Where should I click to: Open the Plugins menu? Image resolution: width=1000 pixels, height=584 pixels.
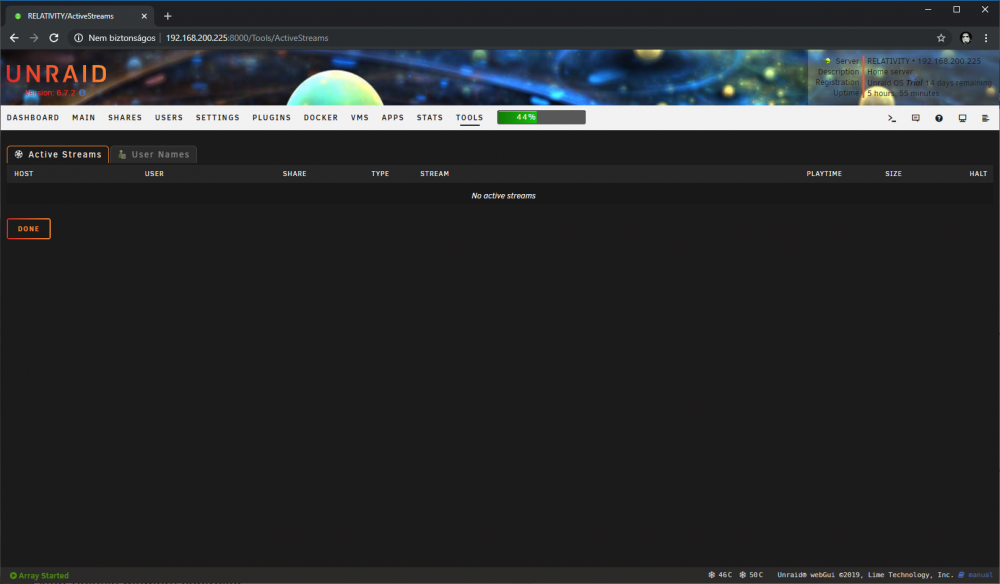point(272,118)
